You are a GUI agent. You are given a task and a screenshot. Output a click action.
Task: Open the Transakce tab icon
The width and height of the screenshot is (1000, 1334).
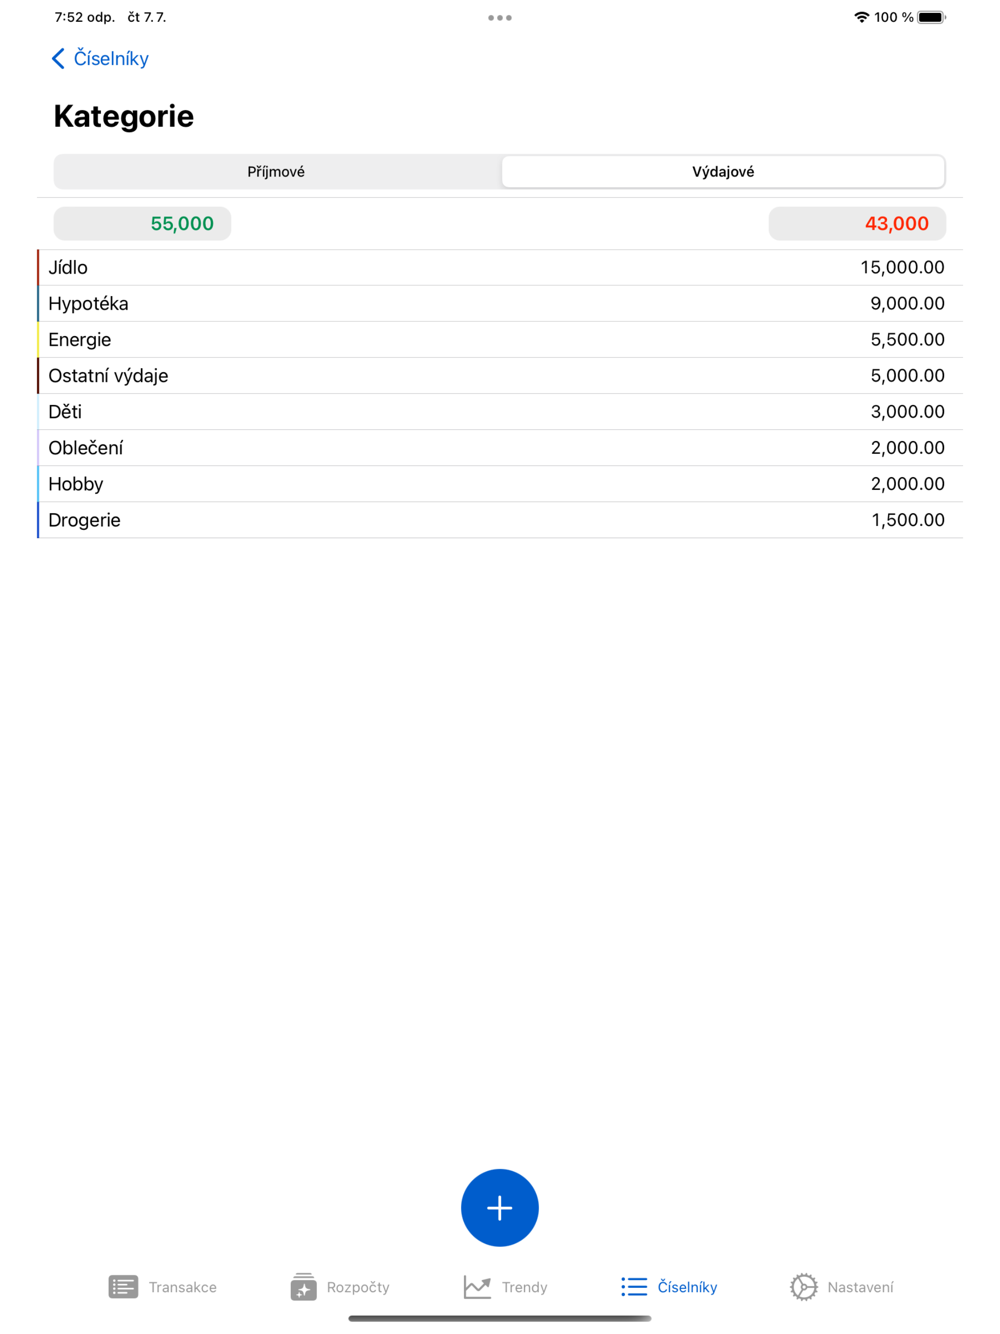coord(123,1286)
